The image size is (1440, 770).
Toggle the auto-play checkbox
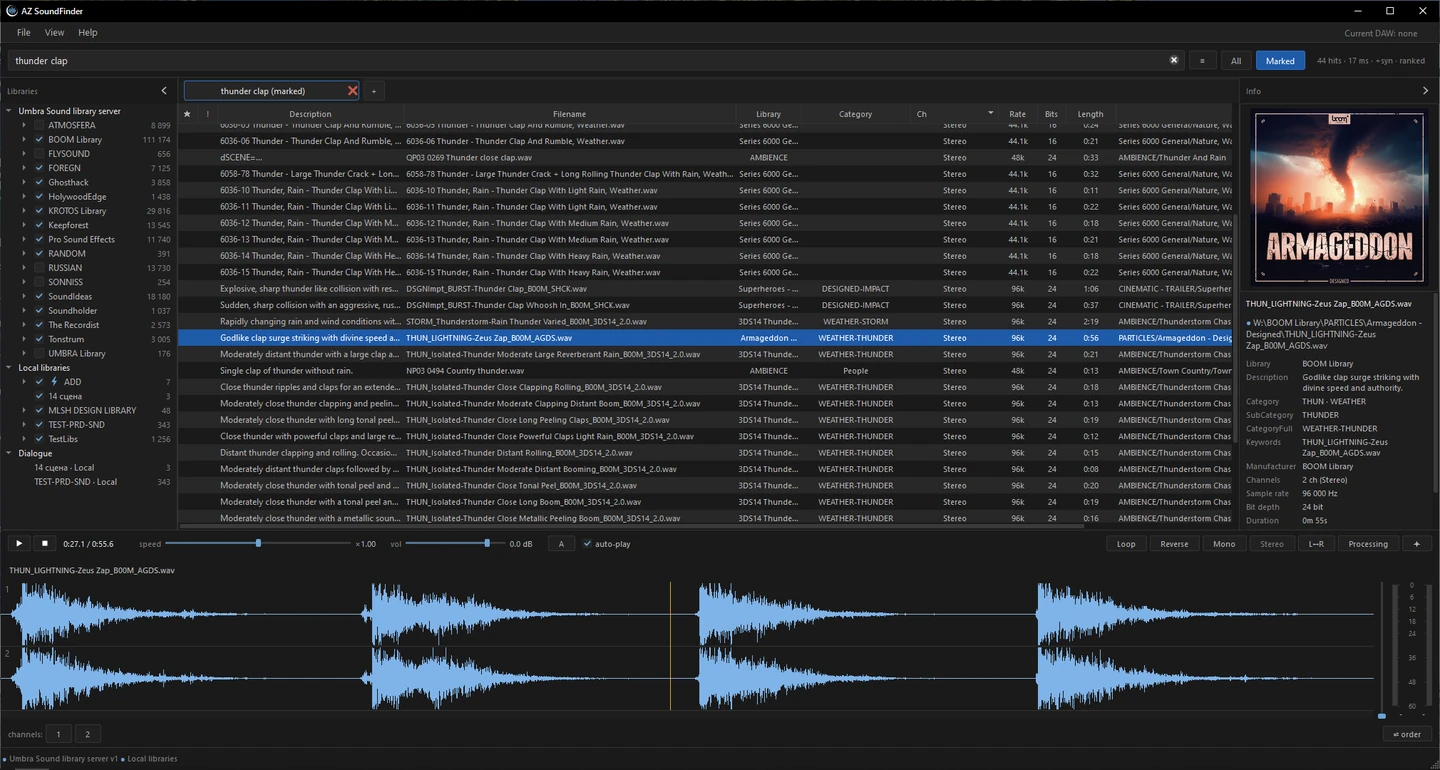coord(587,544)
